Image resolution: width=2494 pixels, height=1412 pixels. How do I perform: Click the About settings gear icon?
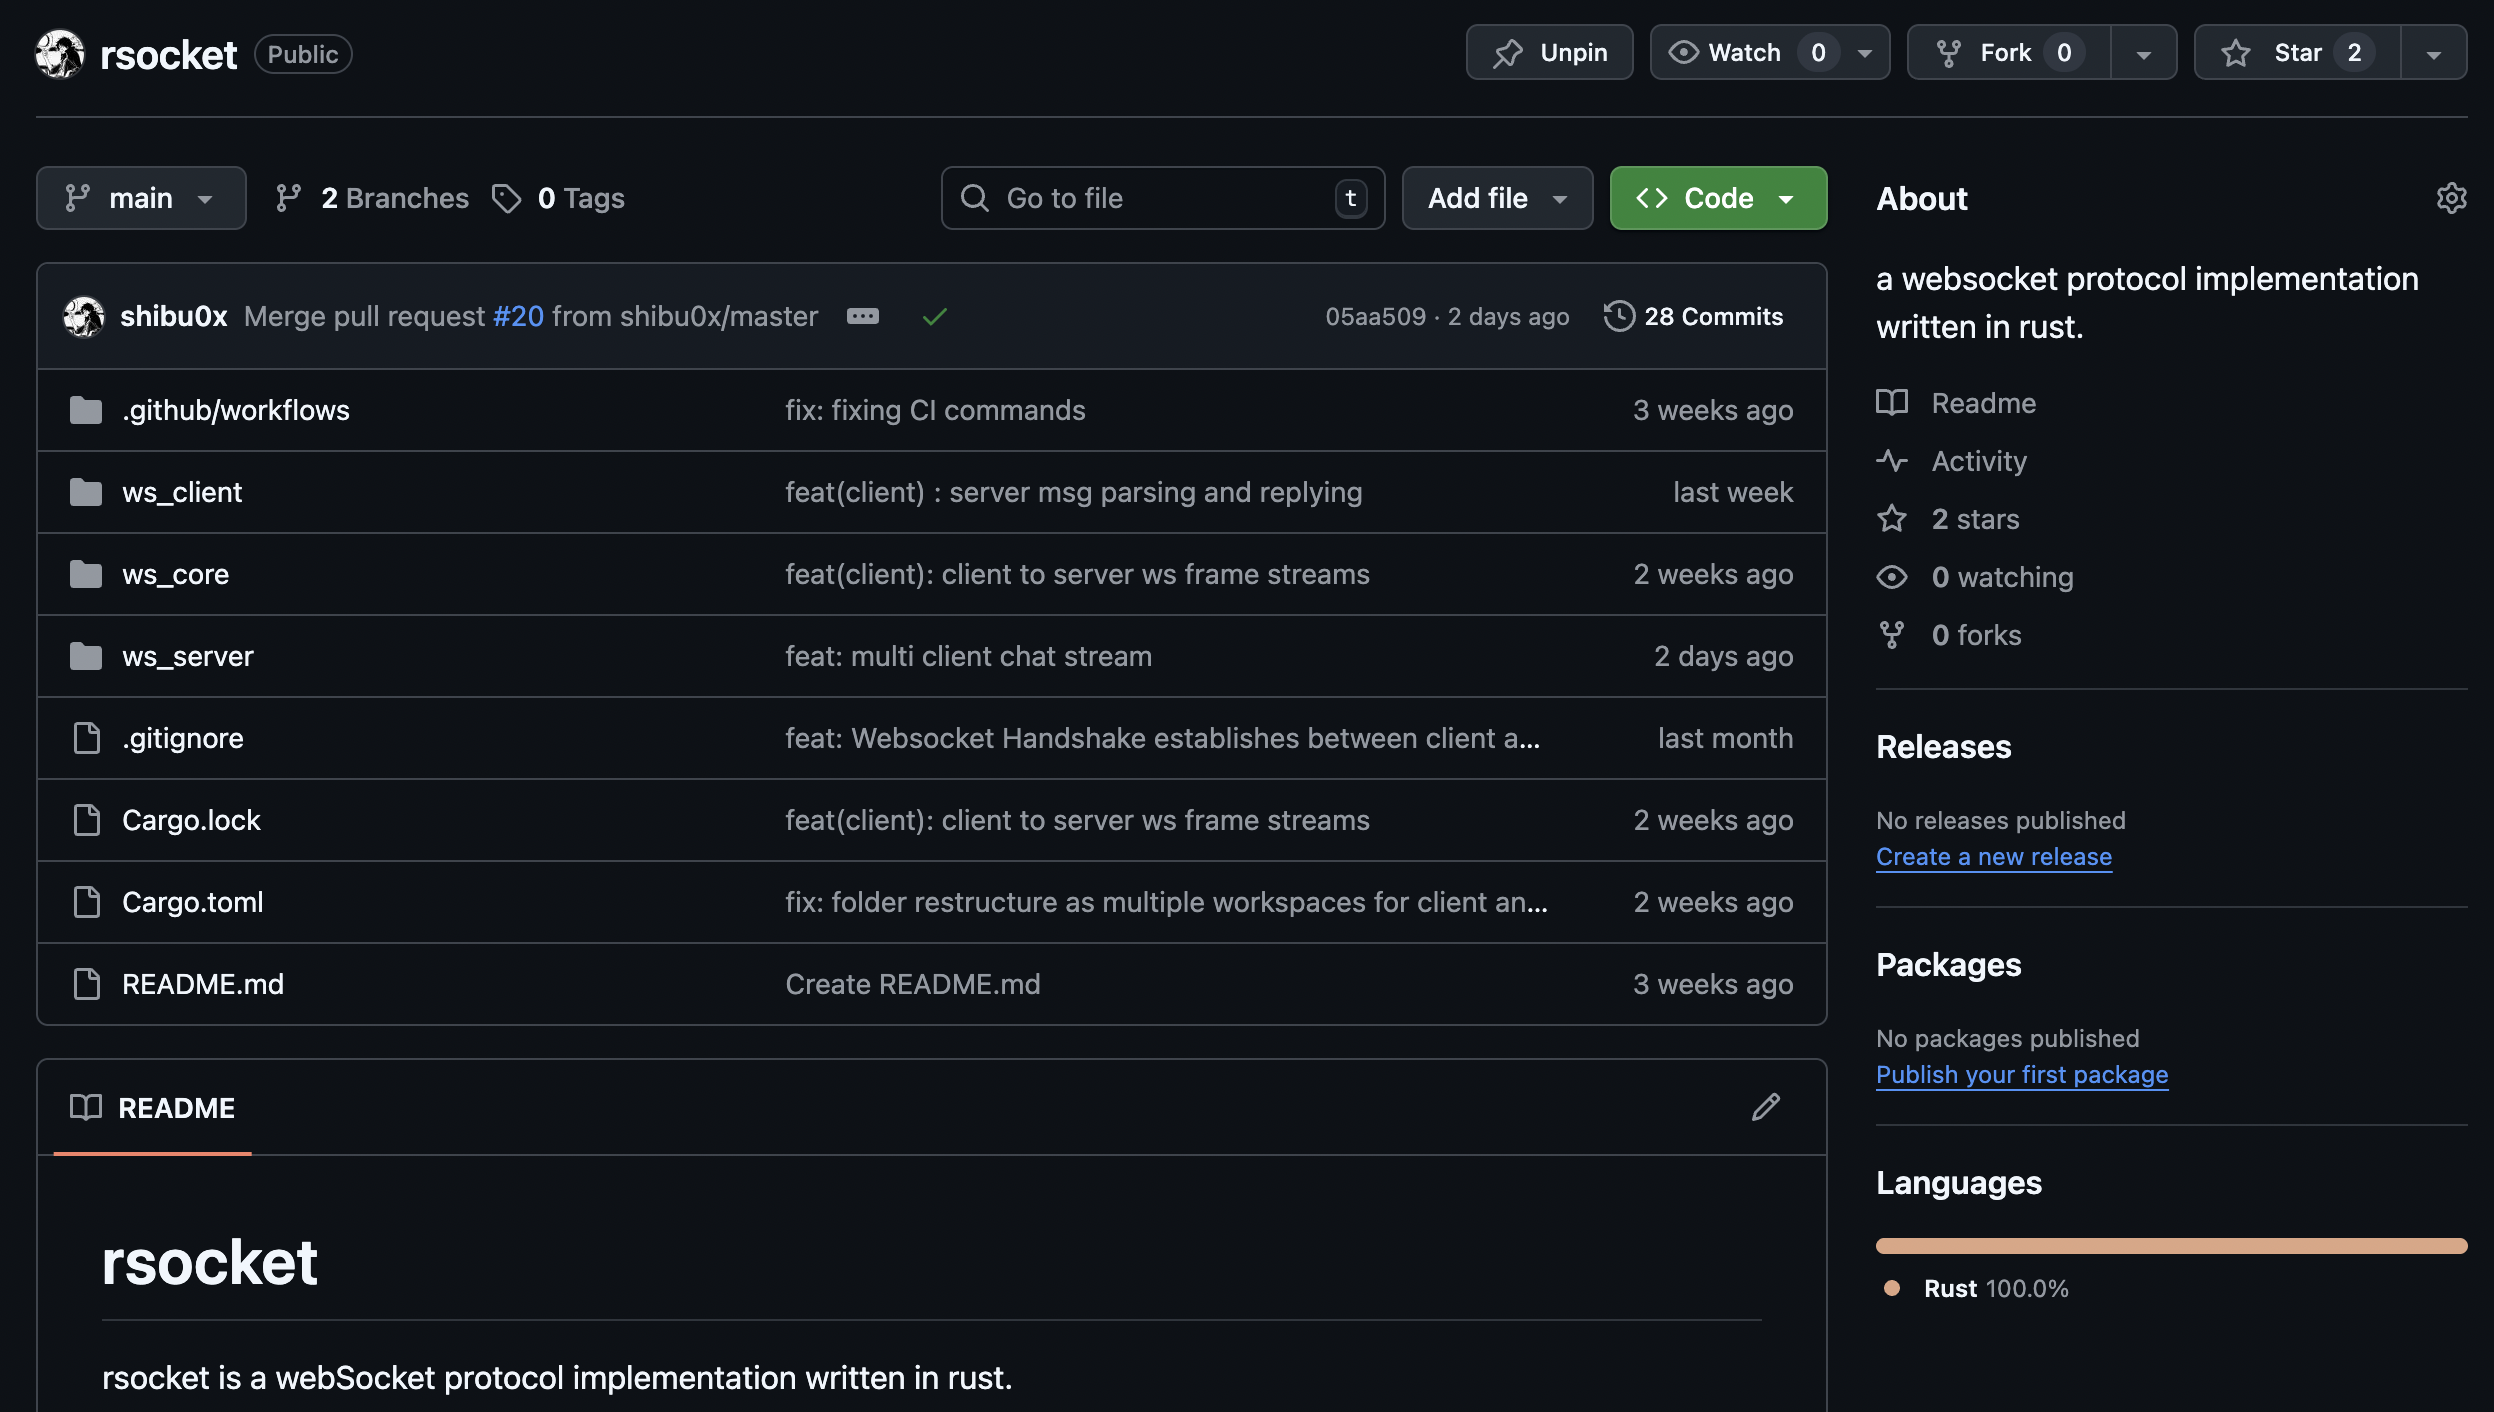click(x=2451, y=198)
